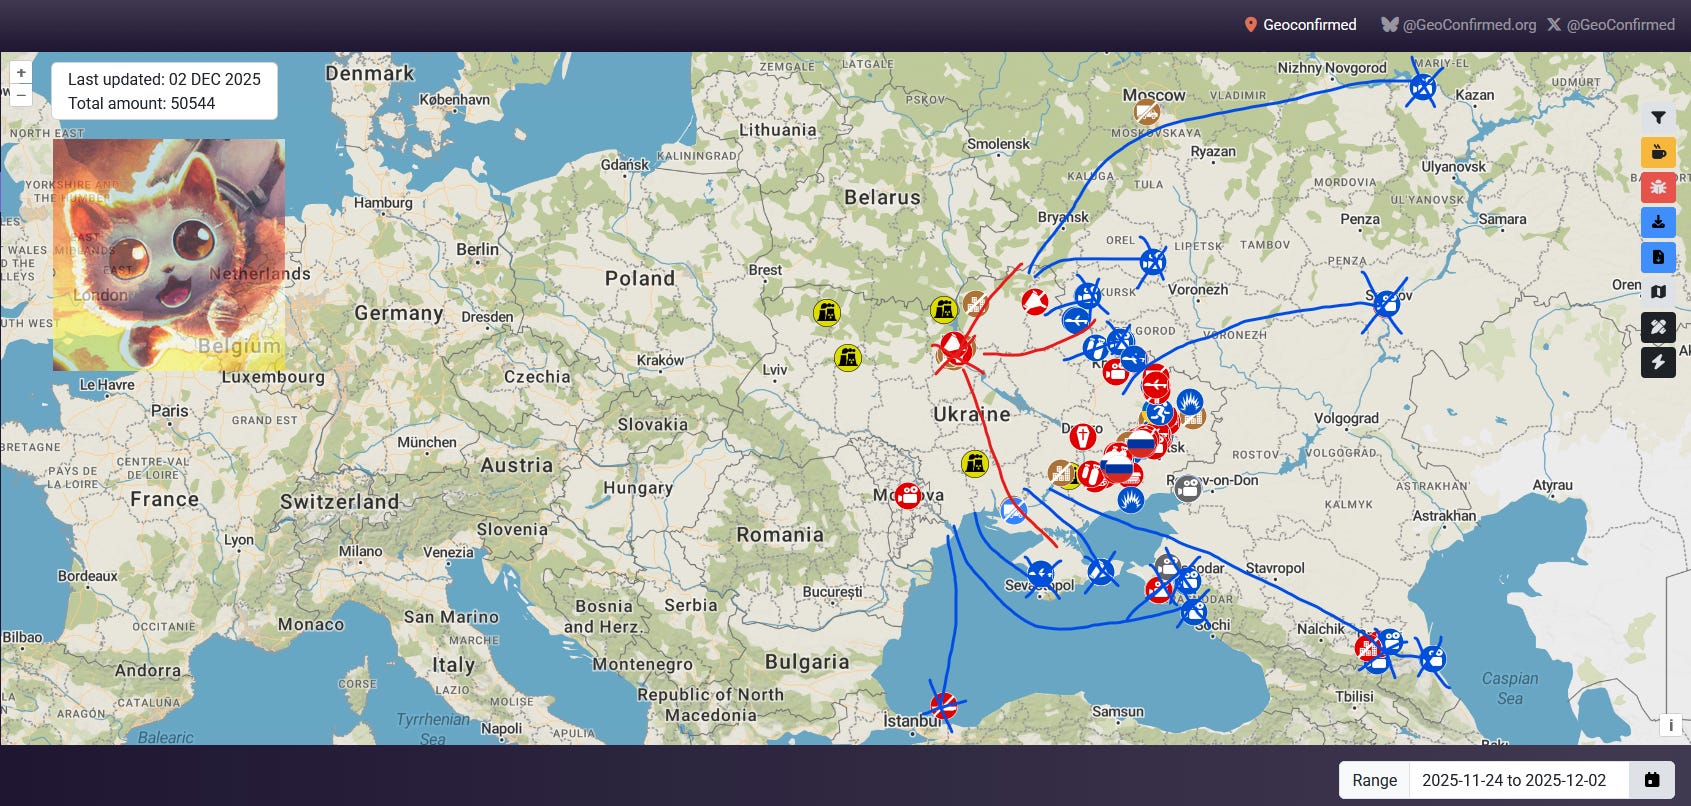
Task: Open the folded map layers button
Action: point(1658,292)
